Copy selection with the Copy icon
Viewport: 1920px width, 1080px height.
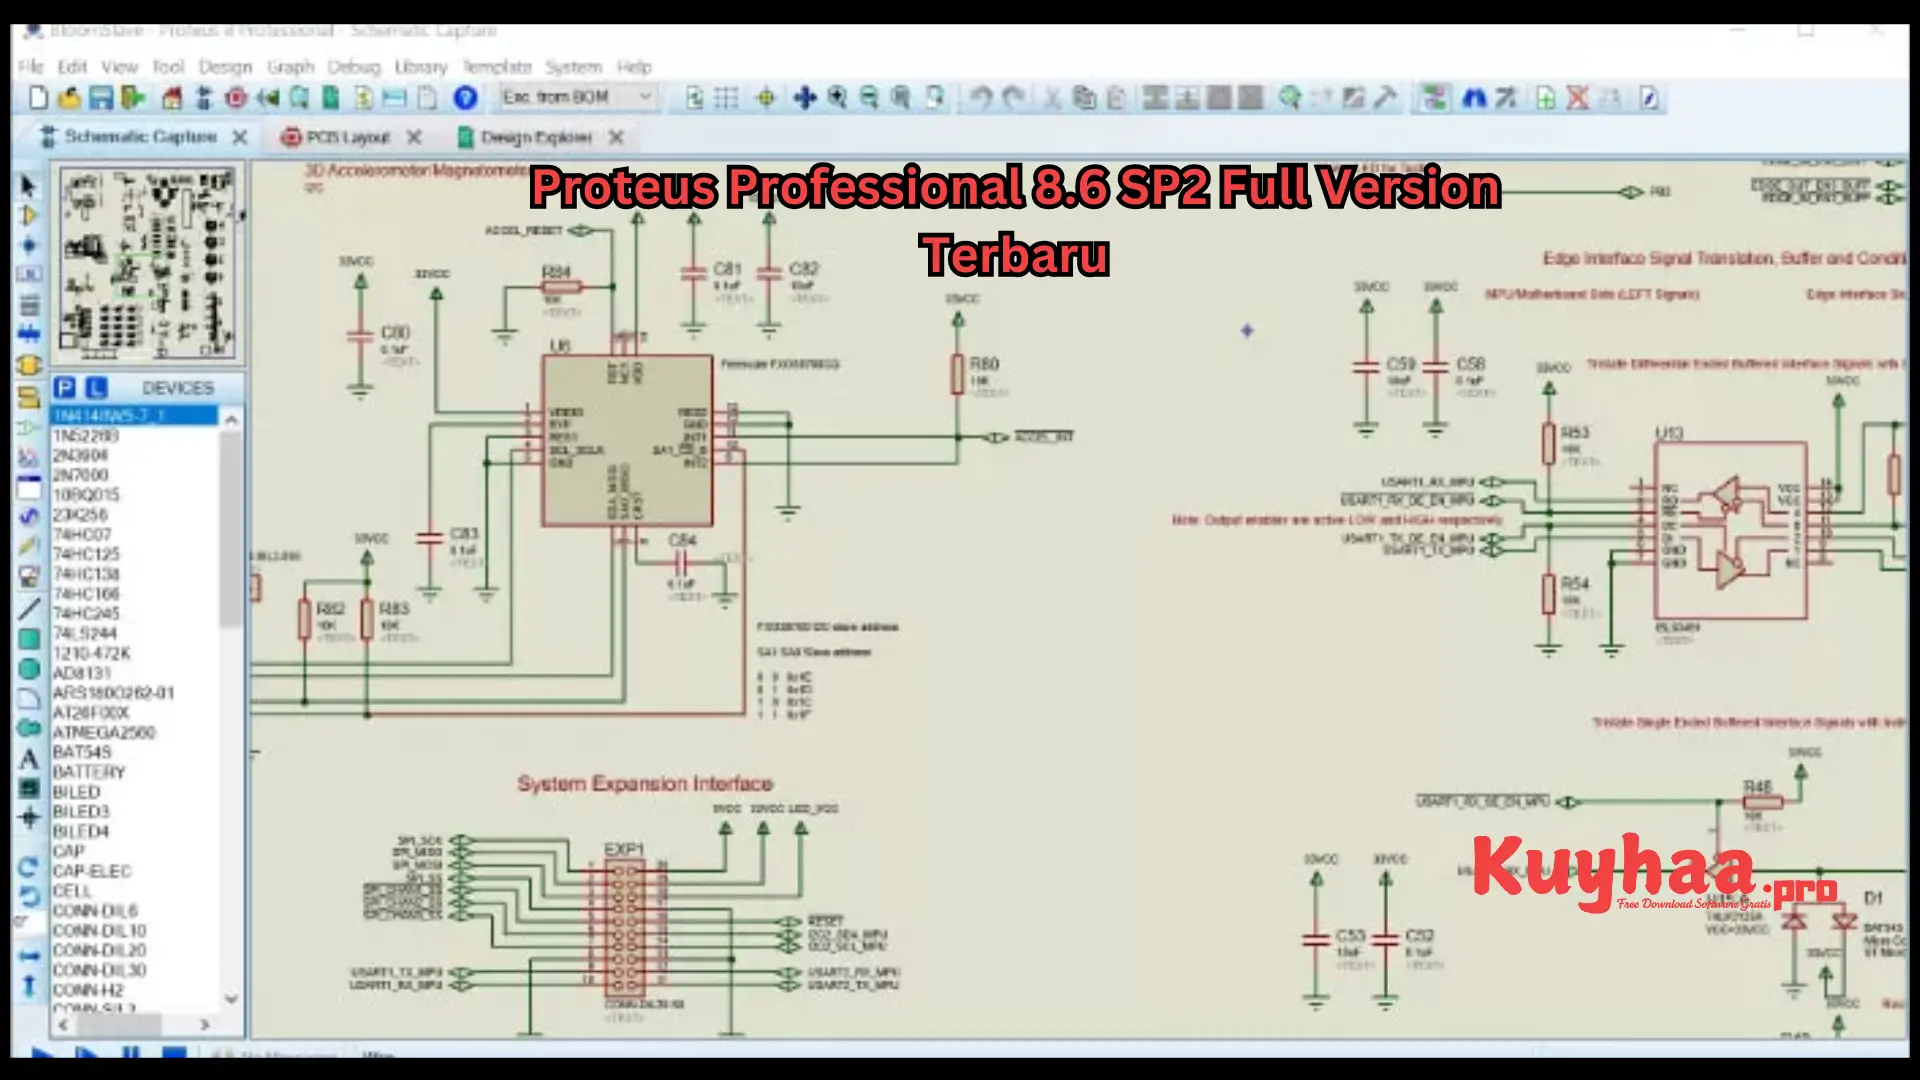coord(1084,98)
